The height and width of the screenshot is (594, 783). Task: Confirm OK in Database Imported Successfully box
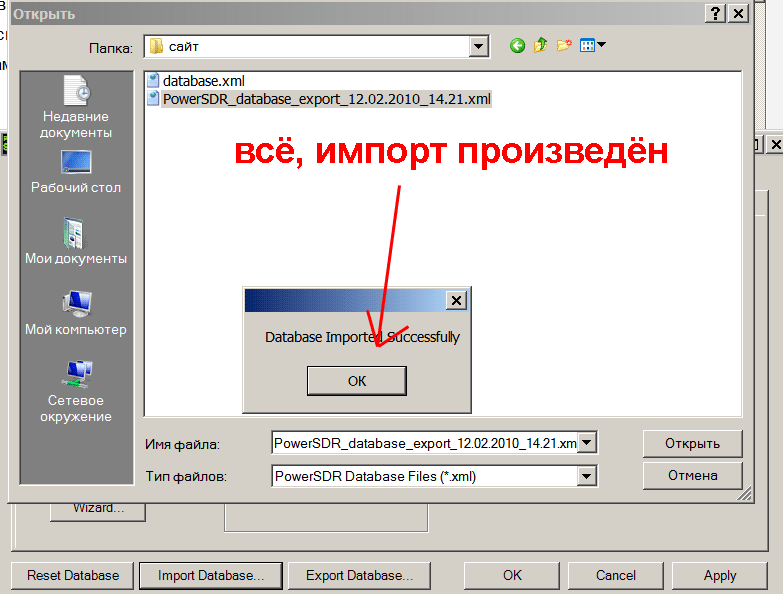point(357,381)
